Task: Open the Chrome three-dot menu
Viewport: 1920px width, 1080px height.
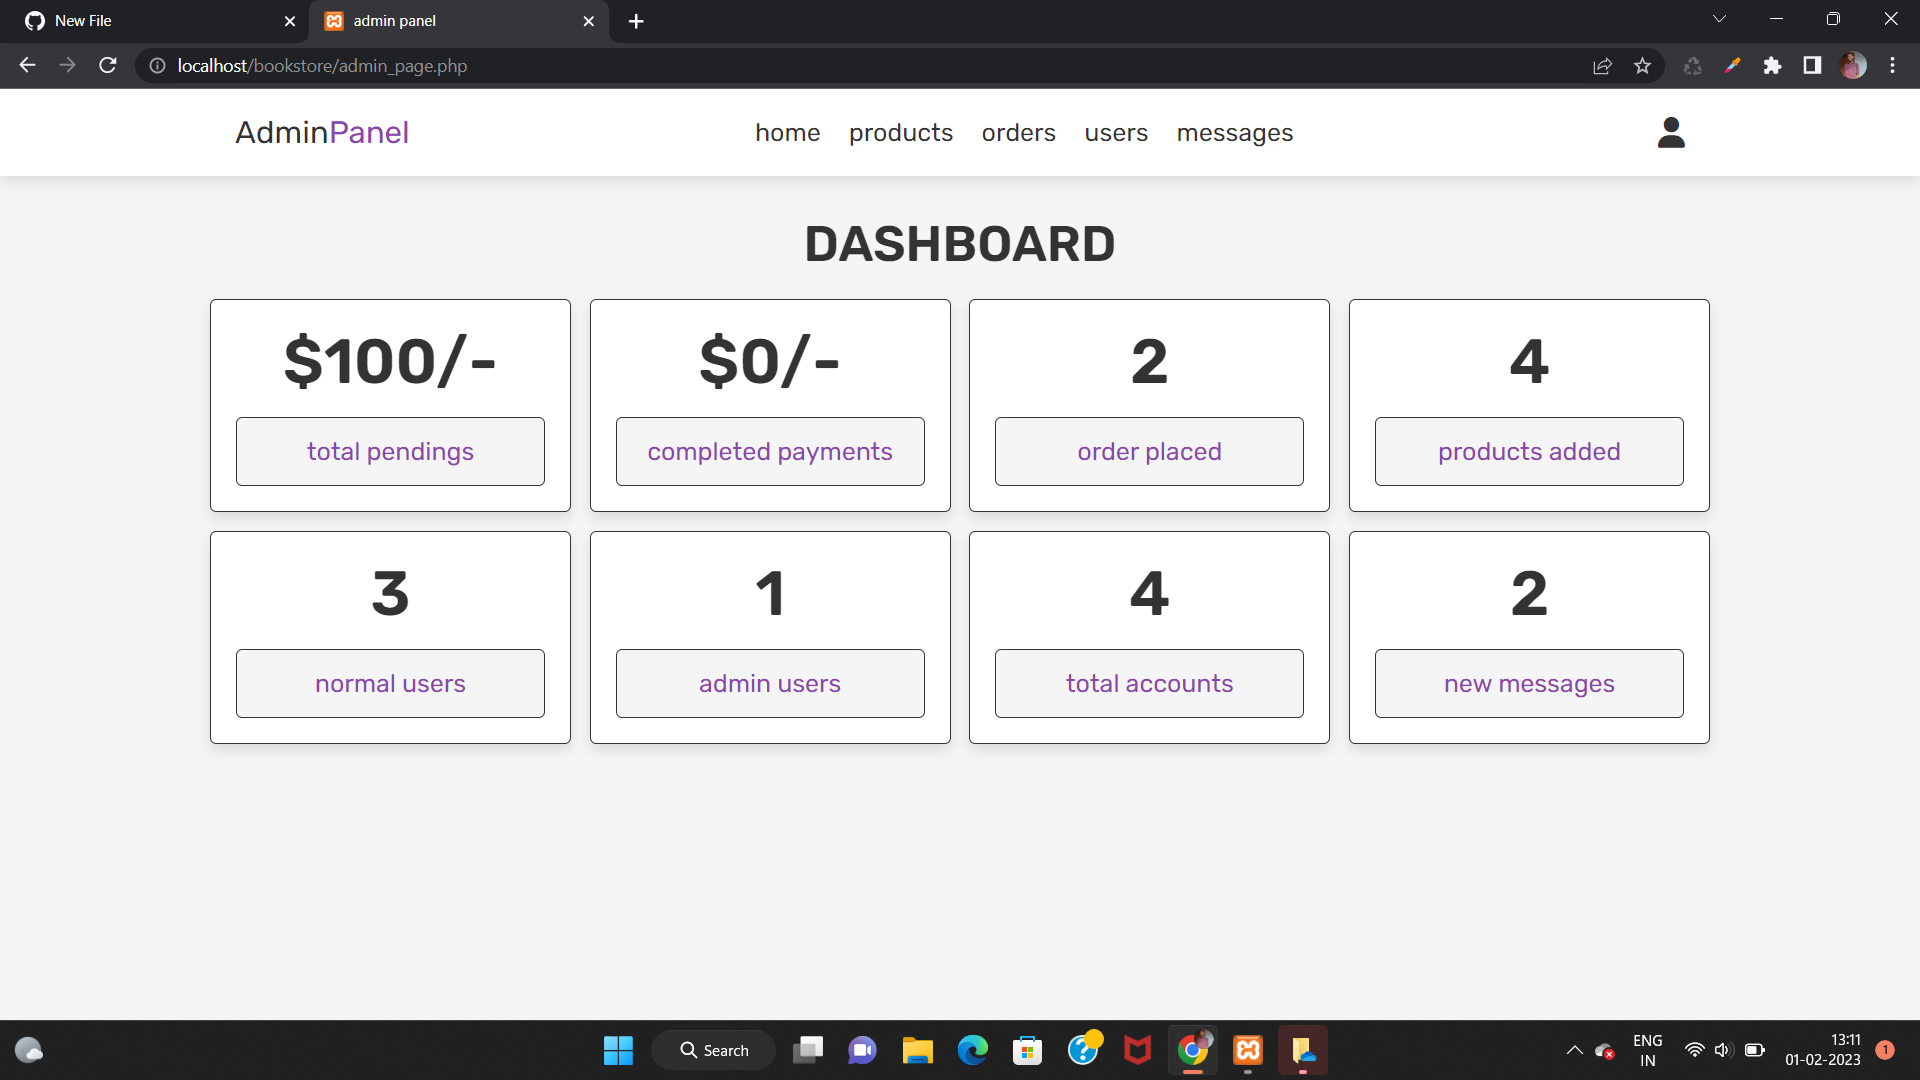Action: click(x=1893, y=65)
